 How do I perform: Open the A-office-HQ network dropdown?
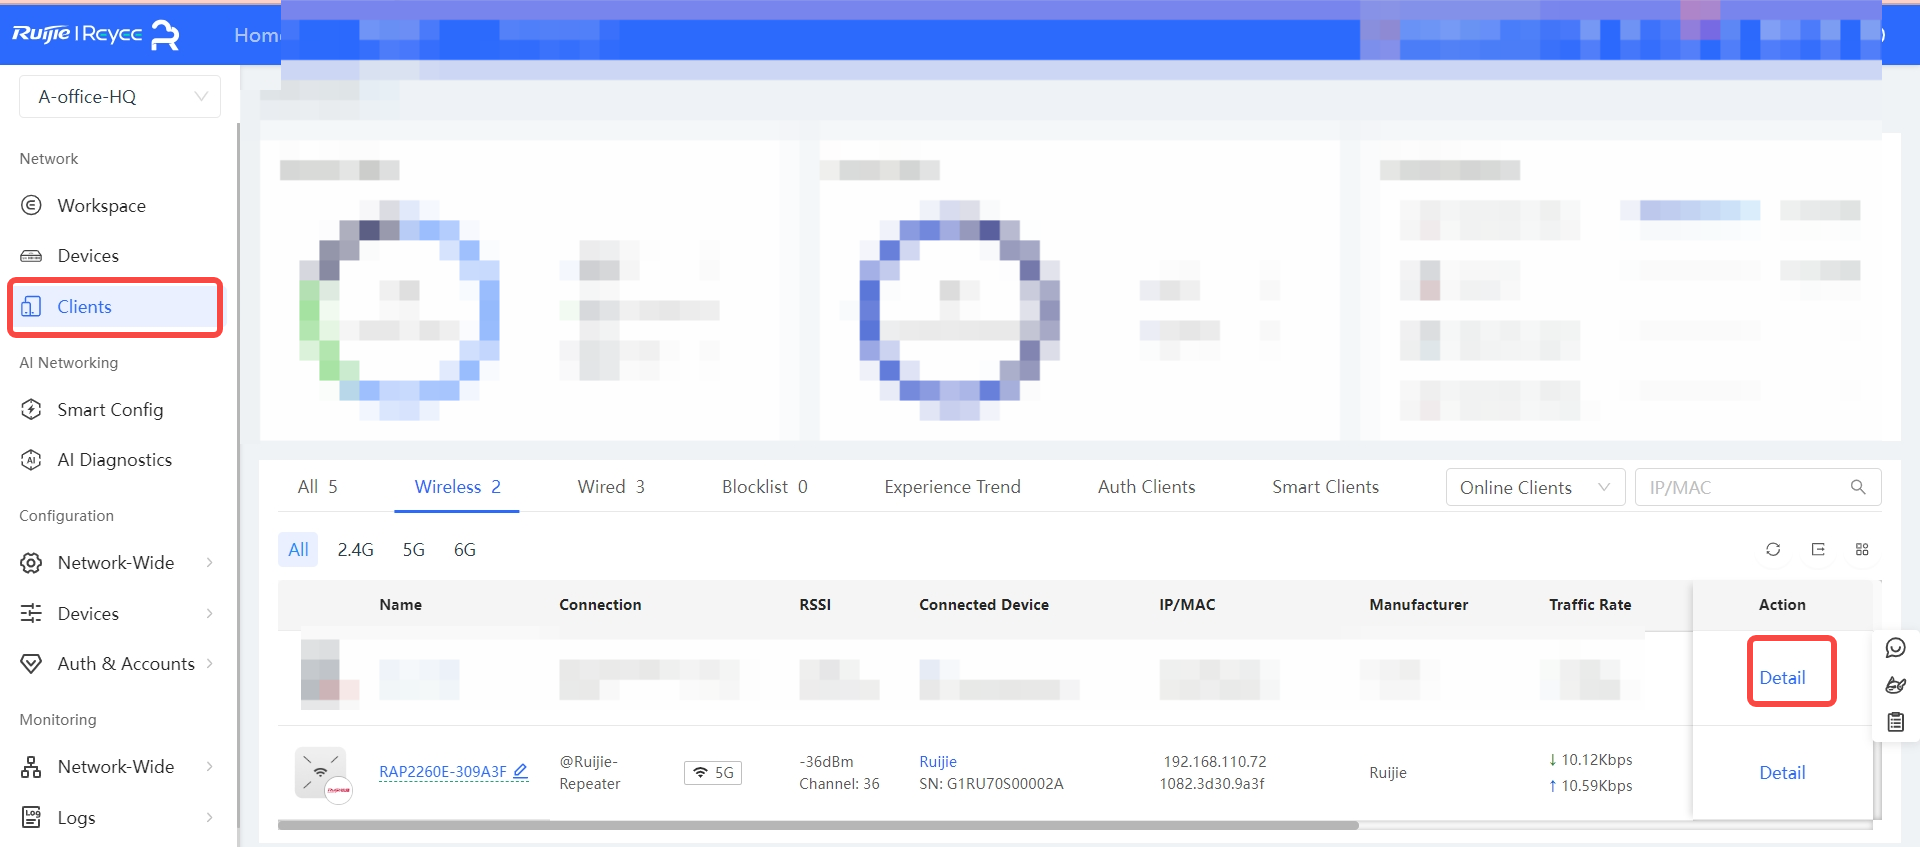click(120, 97)
